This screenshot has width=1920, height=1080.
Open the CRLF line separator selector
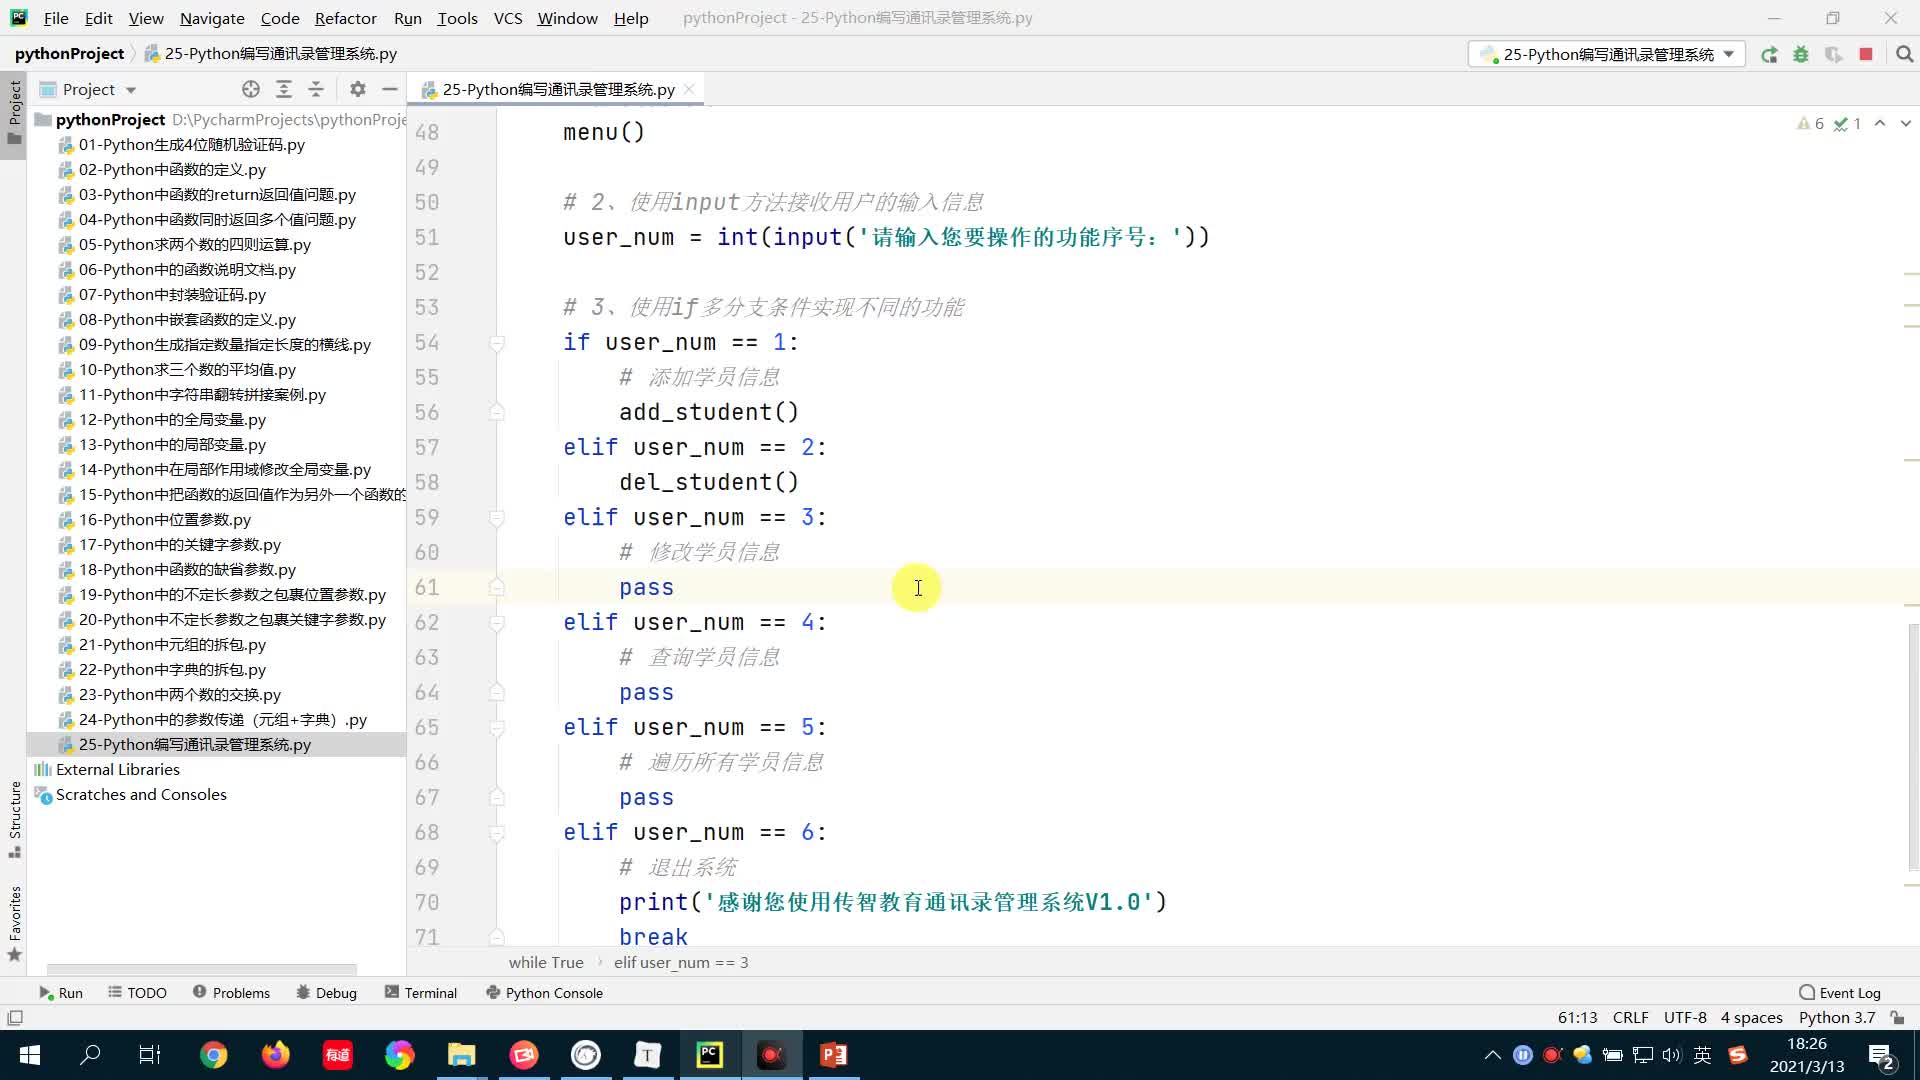[x=1630, y=1017]
